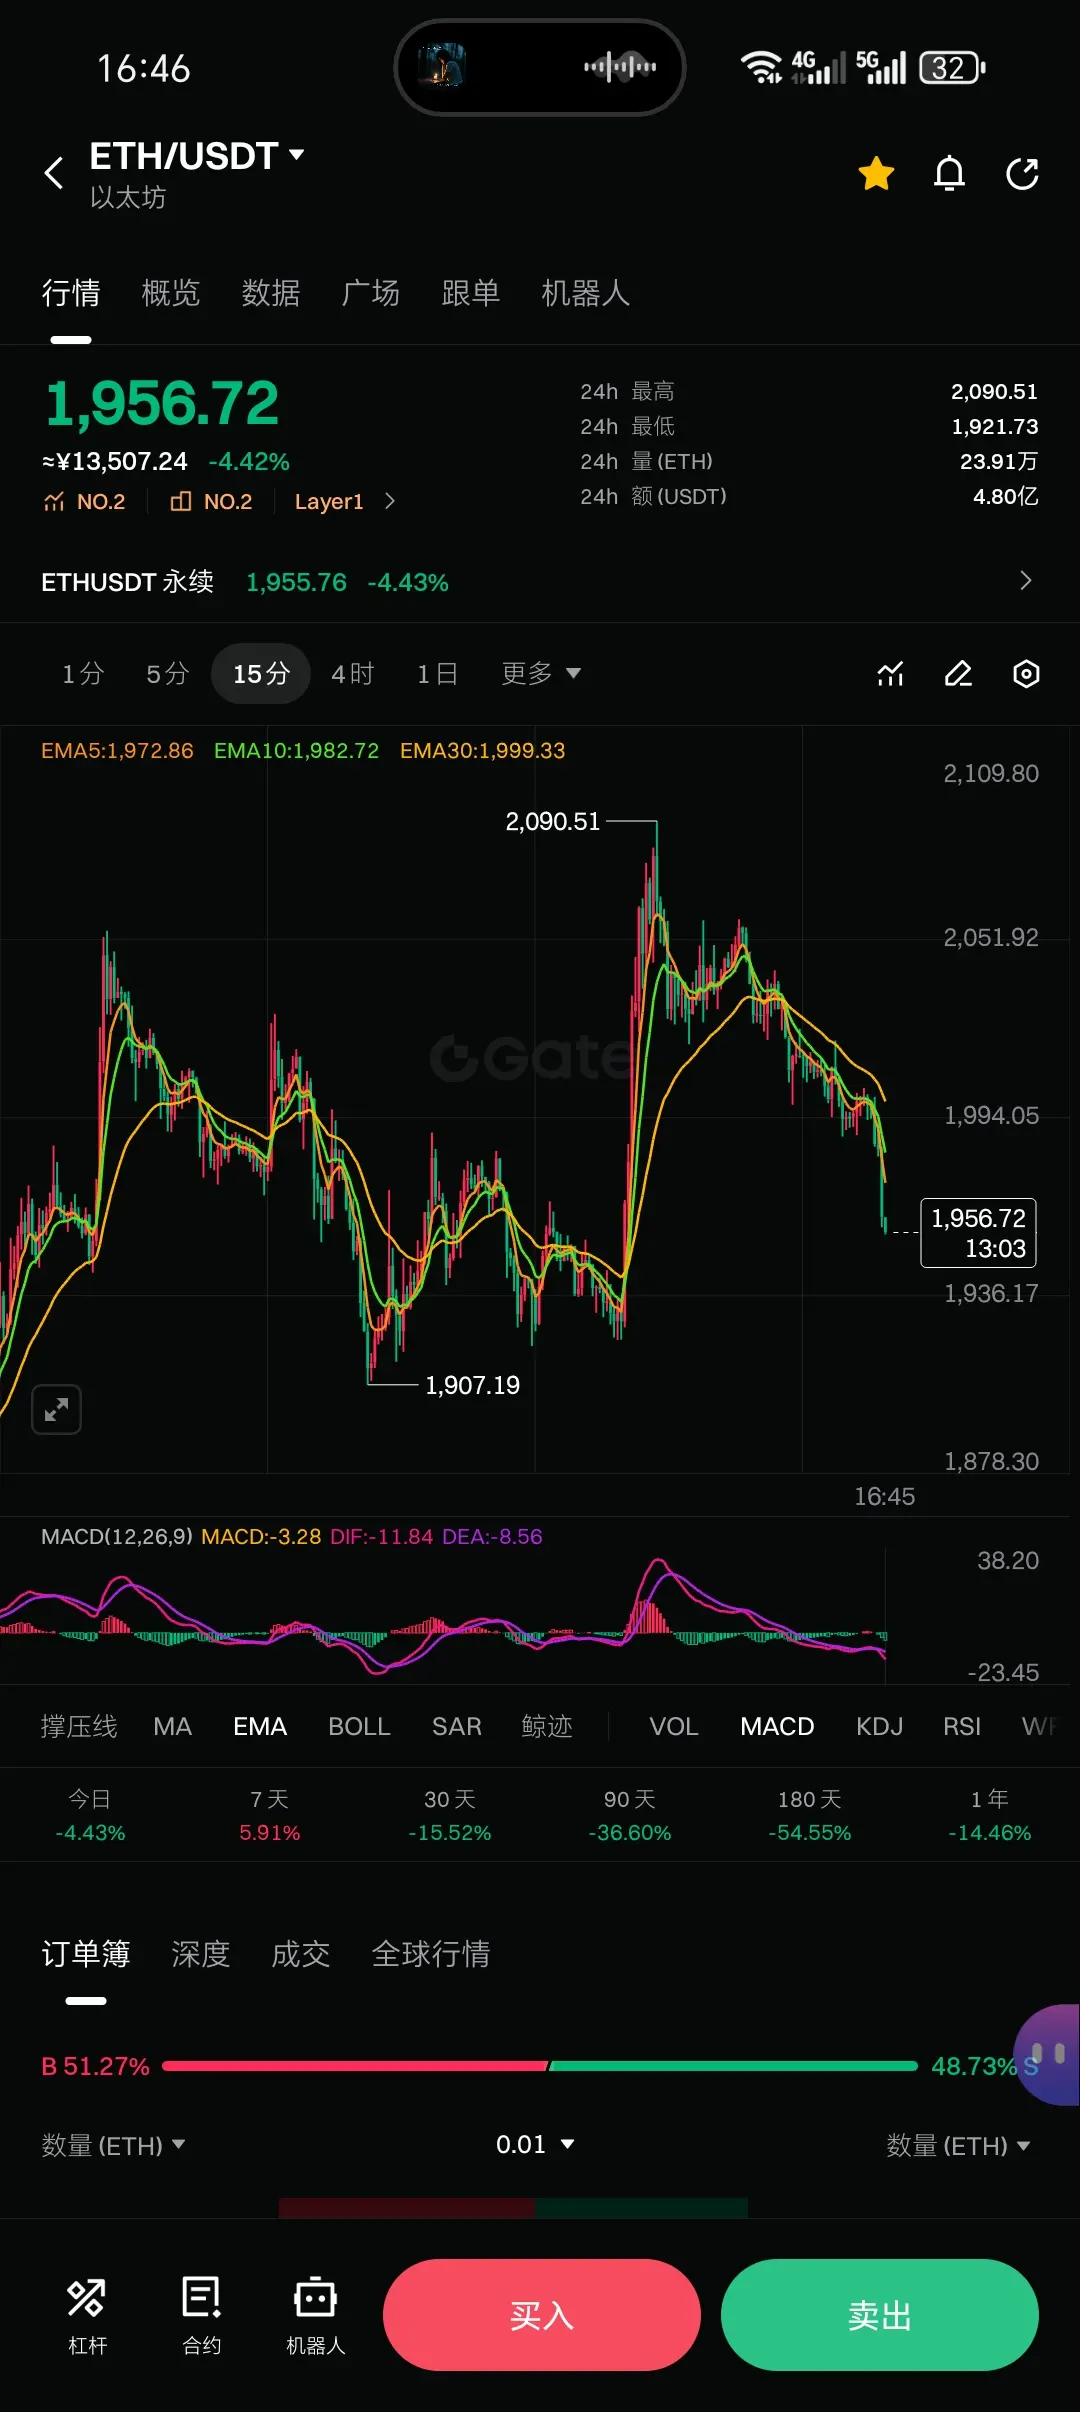1080x2412 pixels.
Task: Open the chart drawing pencil tool
Action: (958, 674)
